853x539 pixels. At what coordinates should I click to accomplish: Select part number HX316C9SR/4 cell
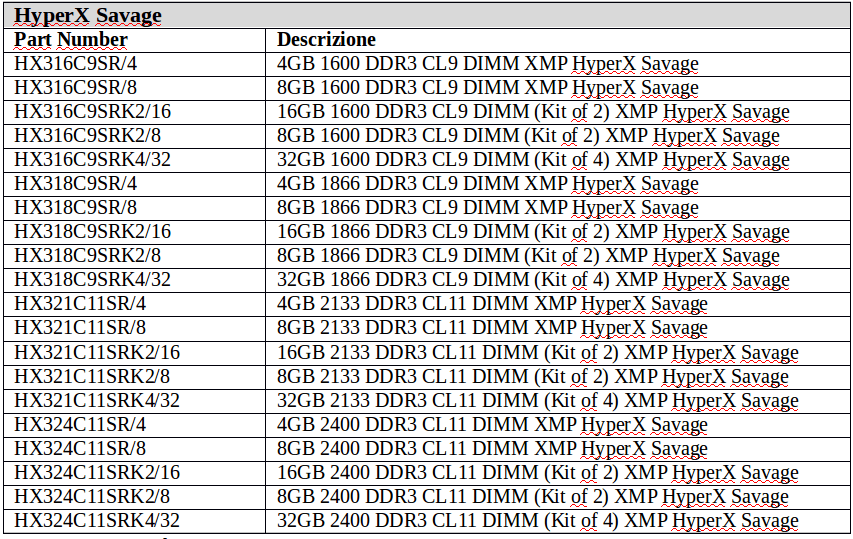click(x=76, y=64)
